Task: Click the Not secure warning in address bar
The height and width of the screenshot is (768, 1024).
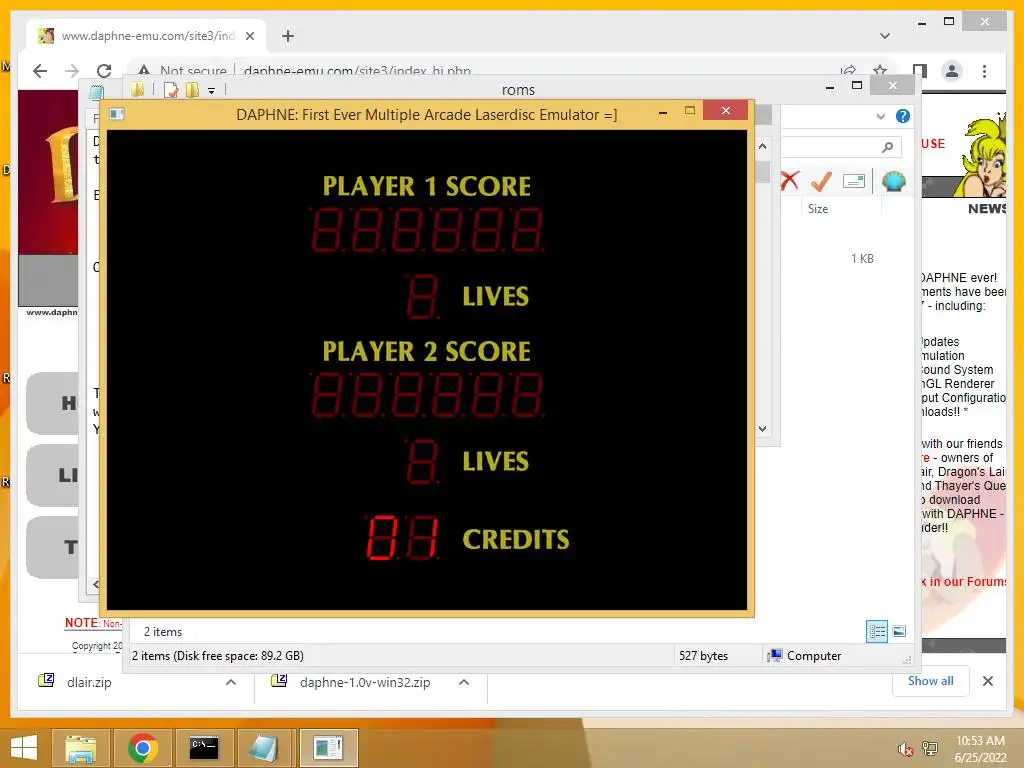Action: pyautogui.click(x=183, y=71)
